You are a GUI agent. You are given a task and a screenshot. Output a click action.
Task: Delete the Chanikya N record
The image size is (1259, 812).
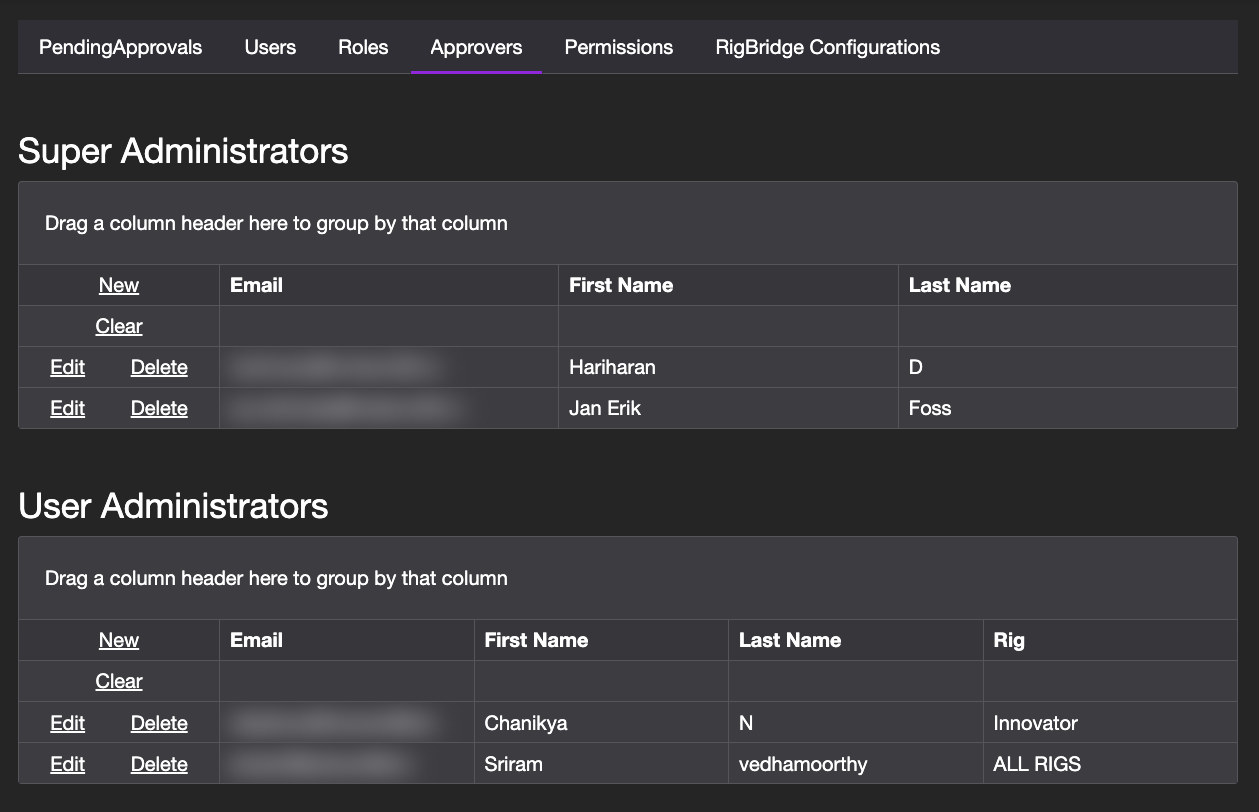[159, 722]
